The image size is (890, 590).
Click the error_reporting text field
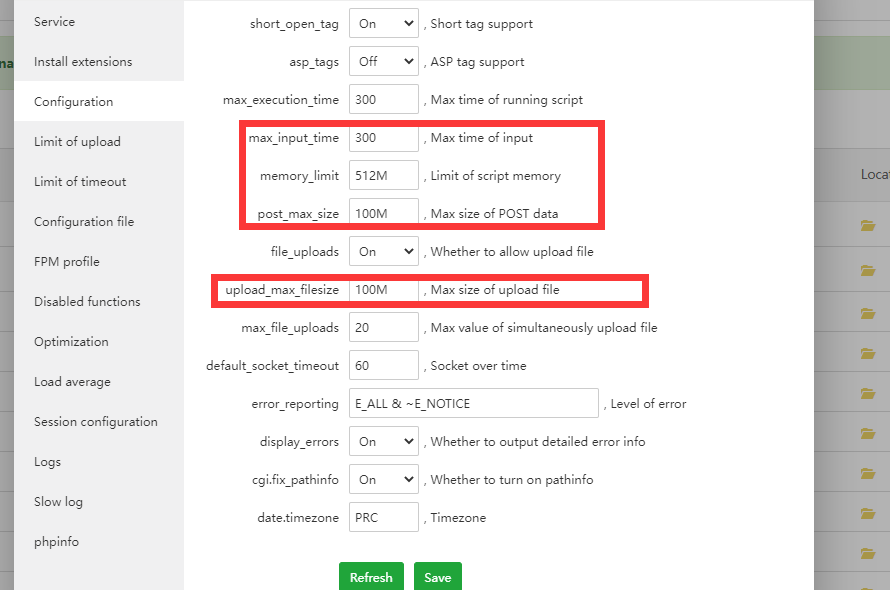point(473,404)
